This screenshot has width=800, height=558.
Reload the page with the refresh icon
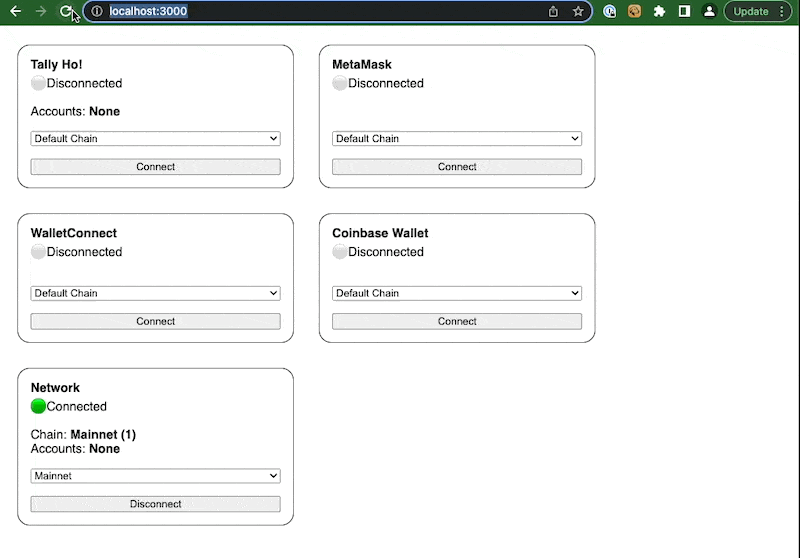click(66, 11)
